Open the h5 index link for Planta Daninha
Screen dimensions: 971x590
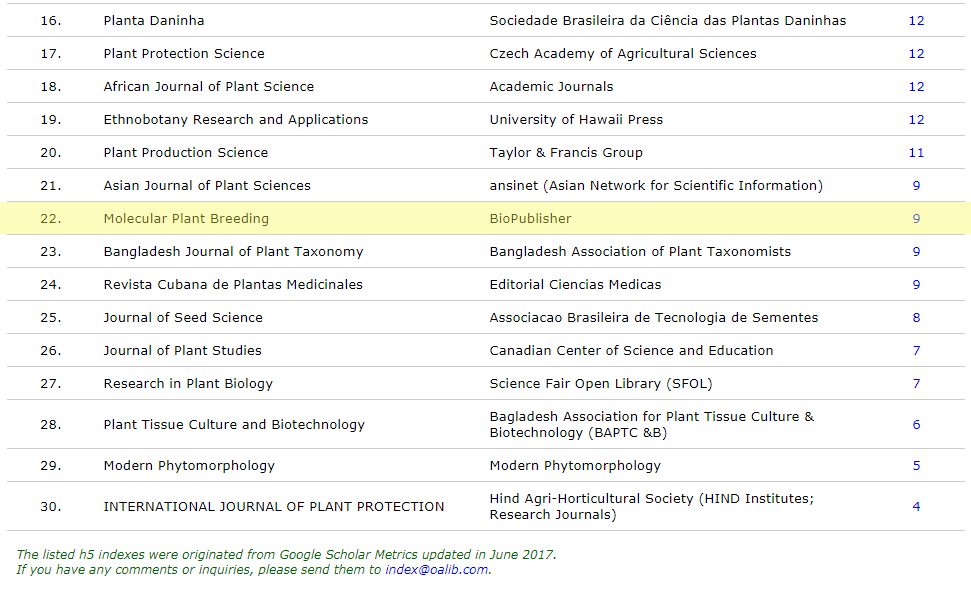pos(916,21)
